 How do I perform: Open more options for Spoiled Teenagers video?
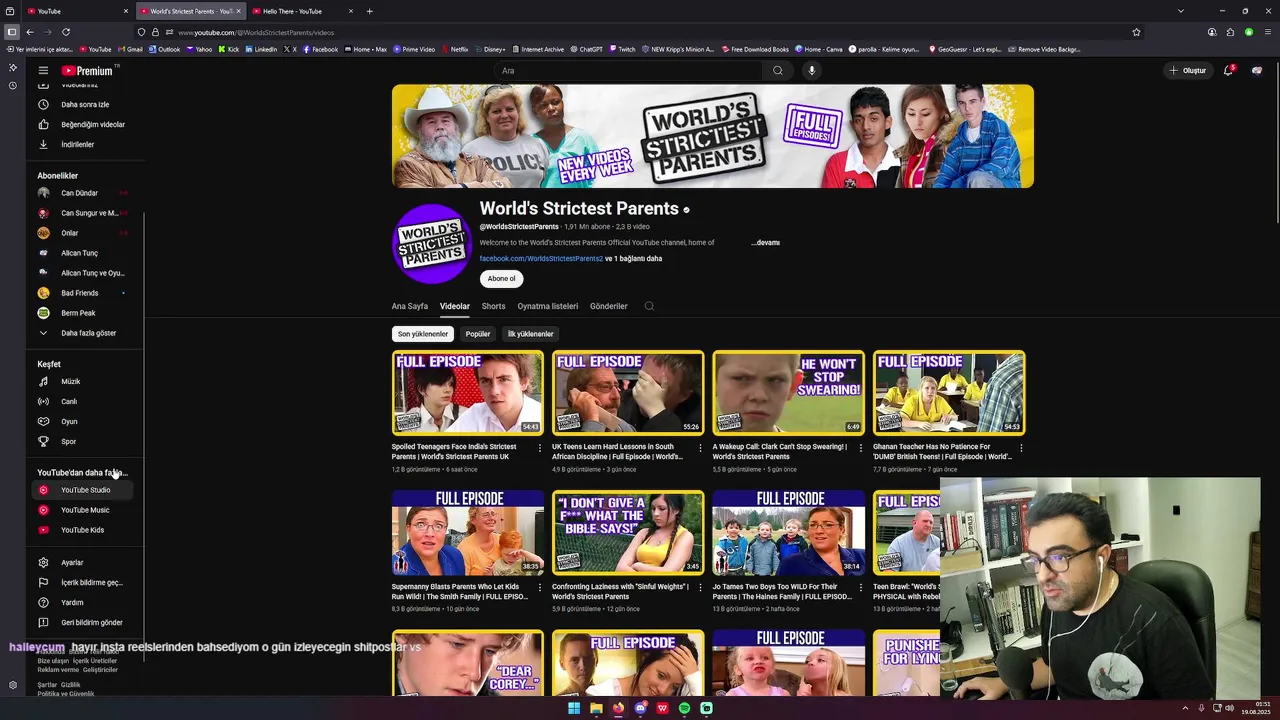click(x=540, y=448)
